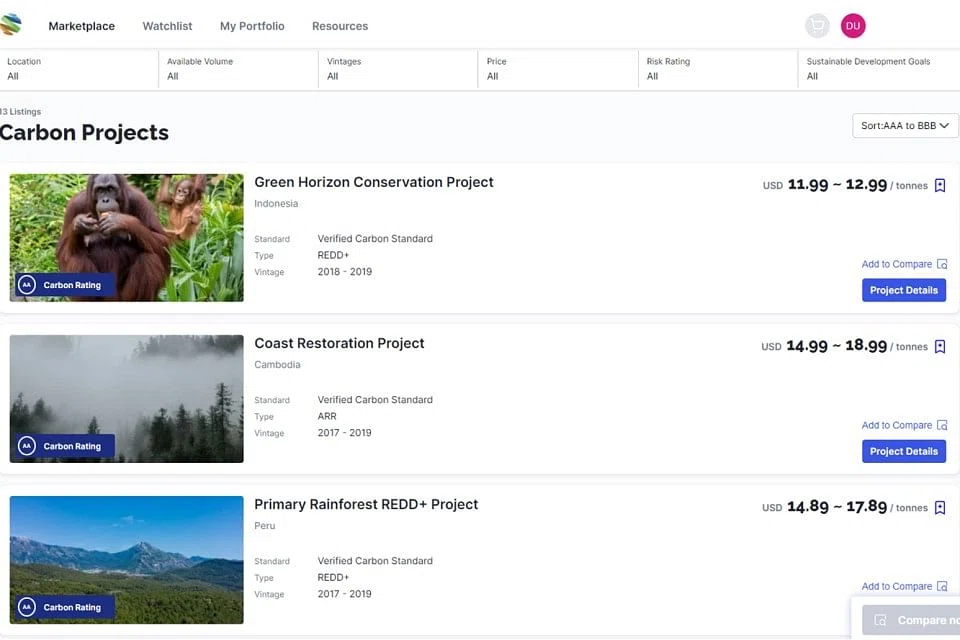Open the Resources menu item
The height and width of the screenshot is (640, 960).
[340, 26]
